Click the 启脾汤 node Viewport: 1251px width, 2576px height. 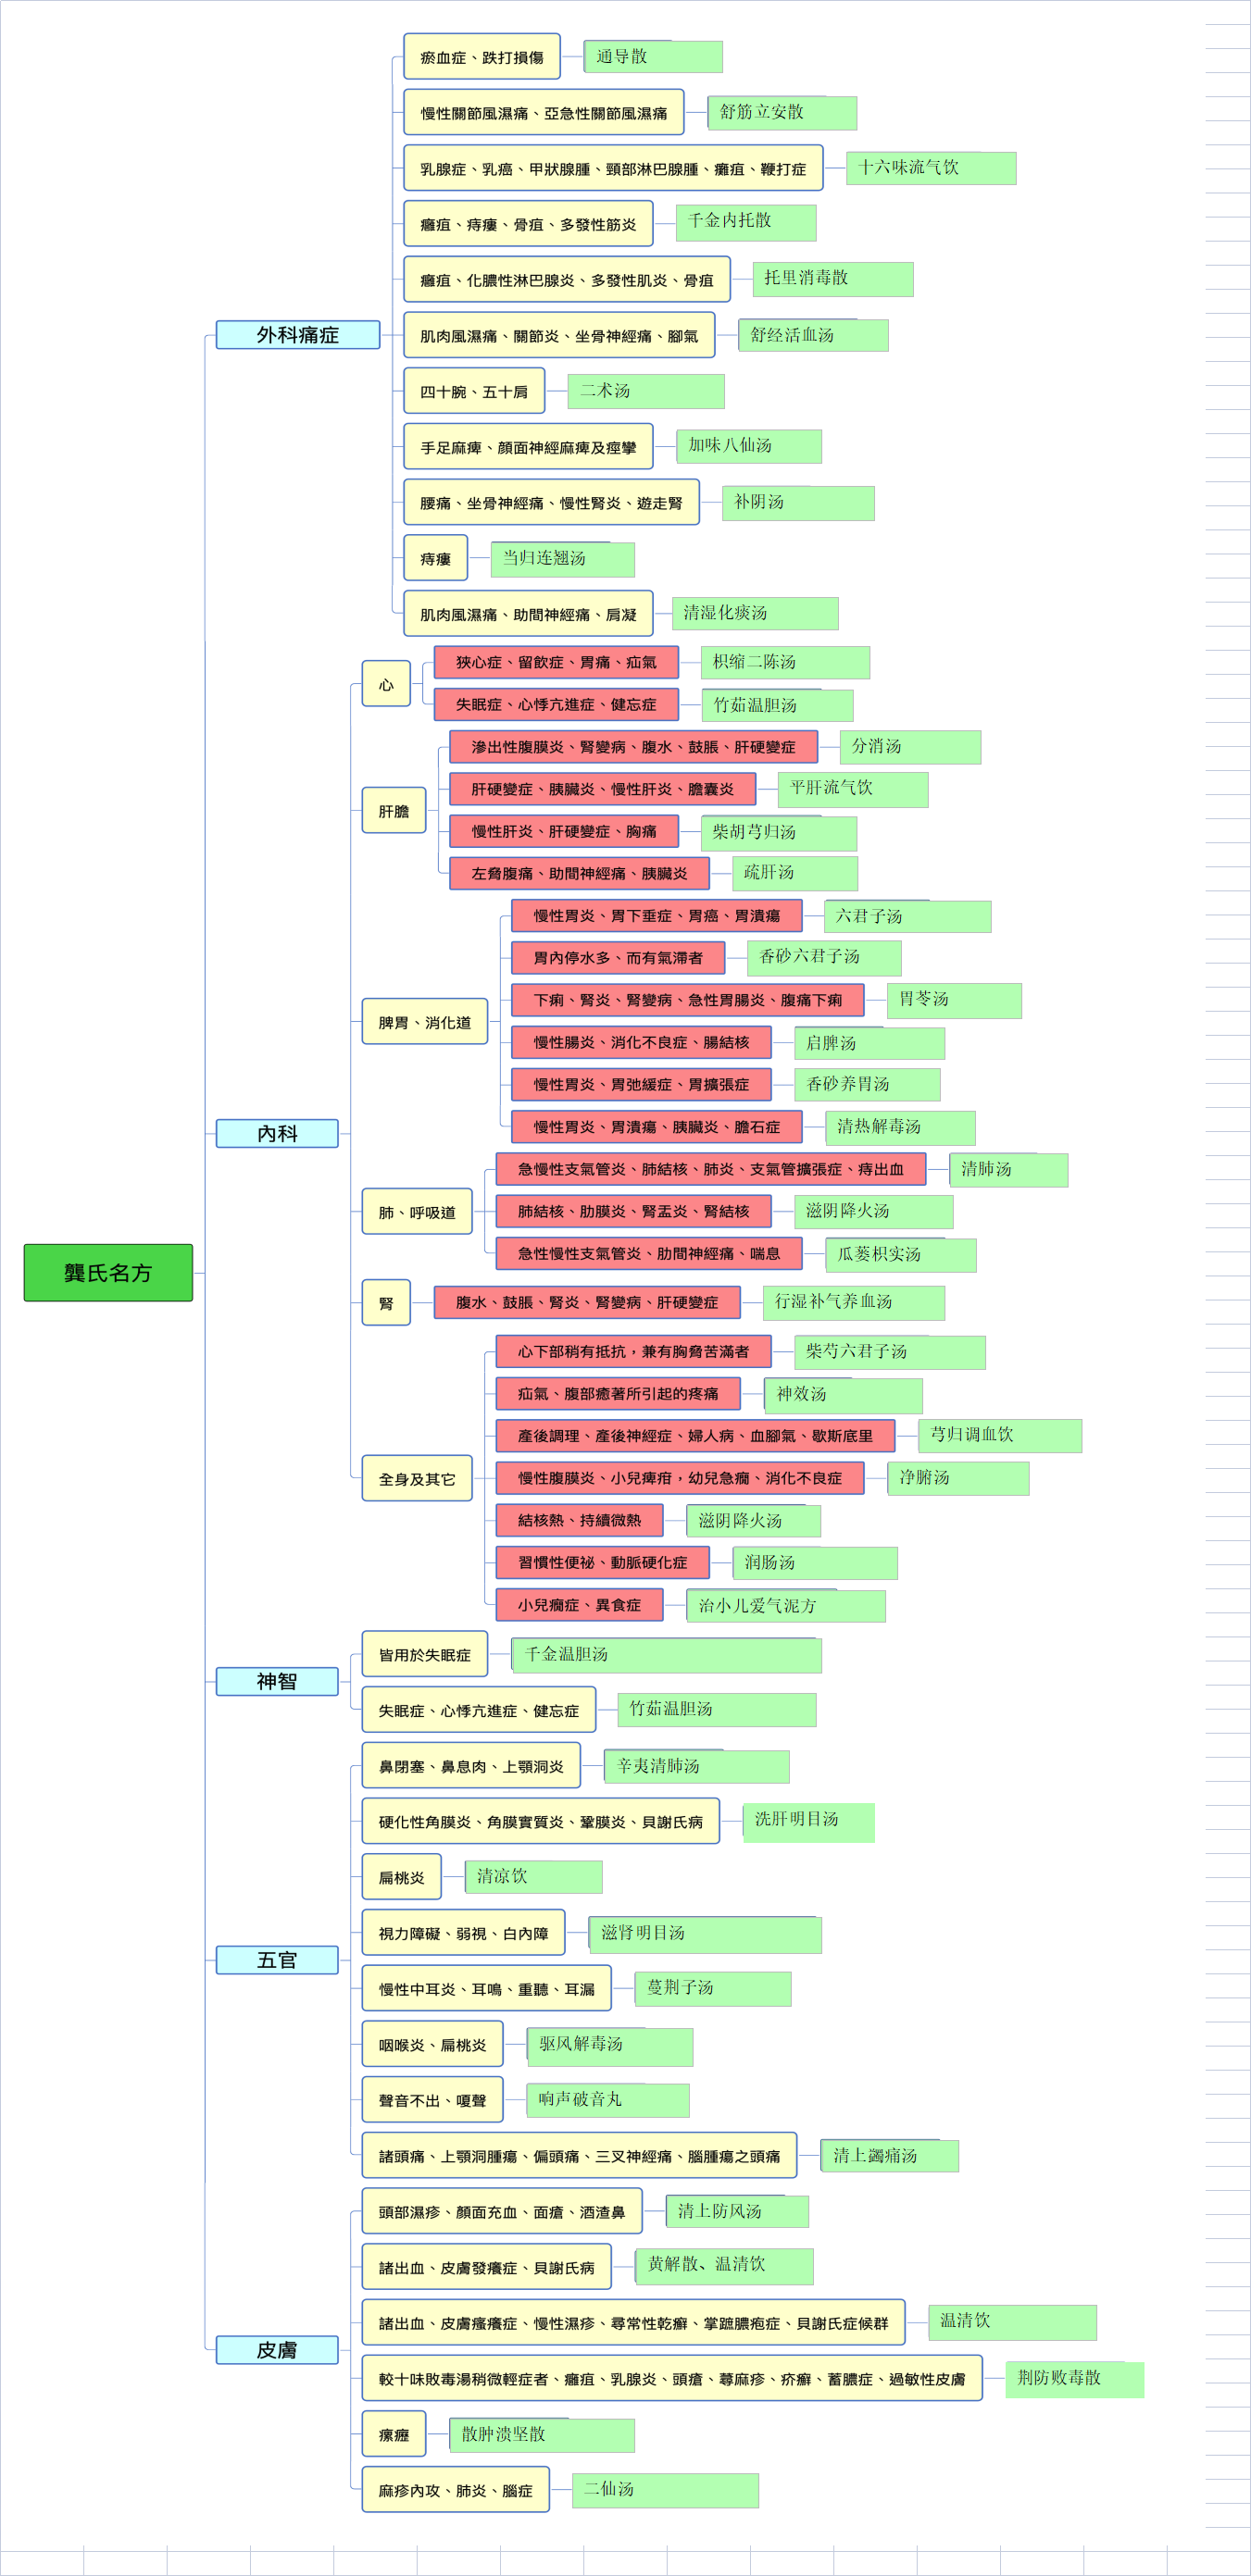[x=869, y=1043]
